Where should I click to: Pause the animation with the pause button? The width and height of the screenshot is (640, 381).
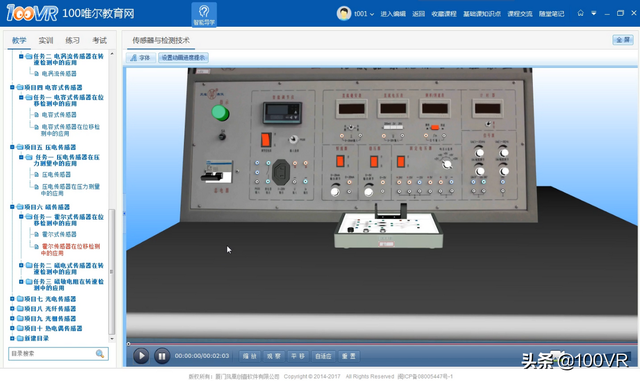pos(162,356)
